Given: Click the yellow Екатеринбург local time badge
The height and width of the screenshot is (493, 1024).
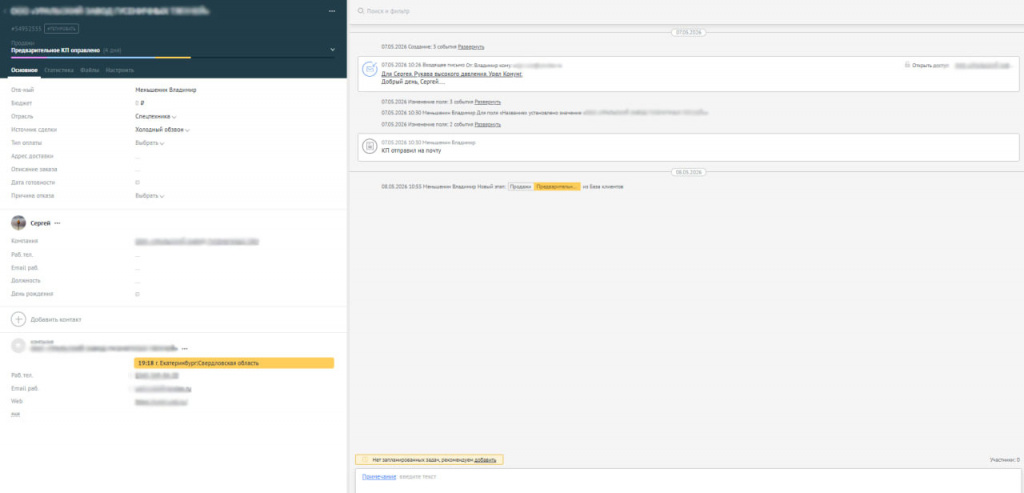Looking at the screenshot, I should (x=234, y=363).
